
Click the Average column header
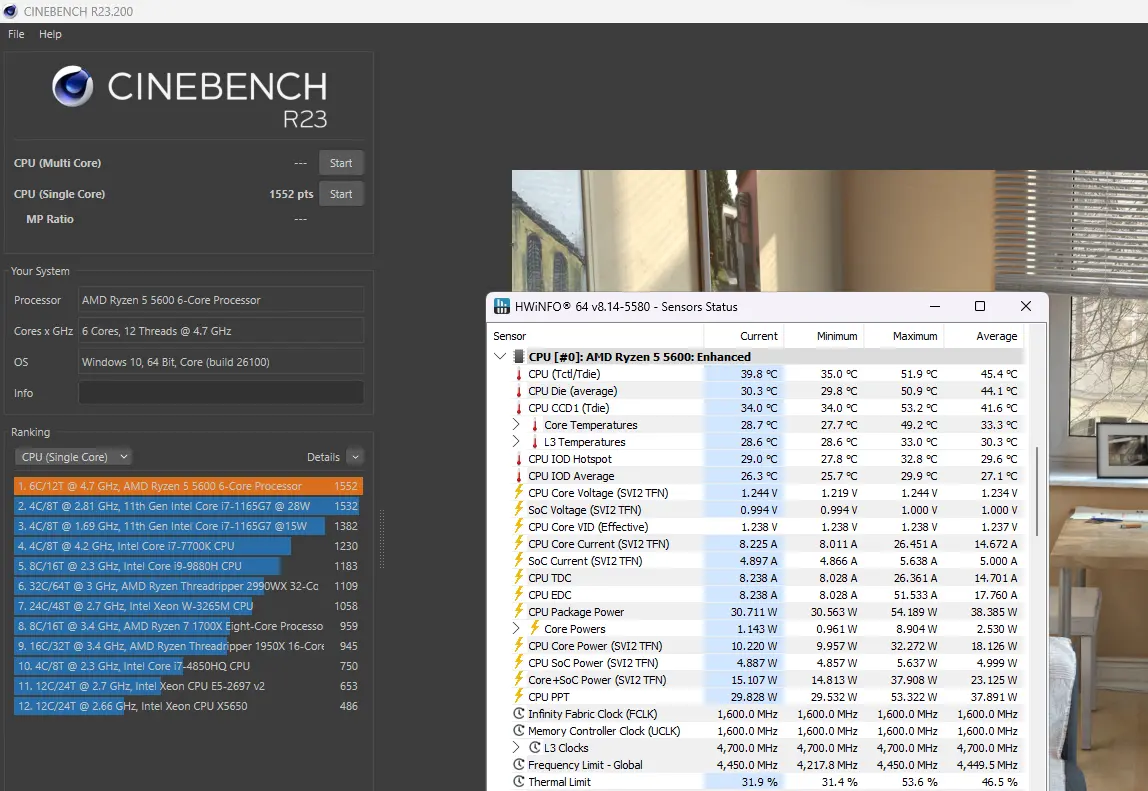pos(983,336)
